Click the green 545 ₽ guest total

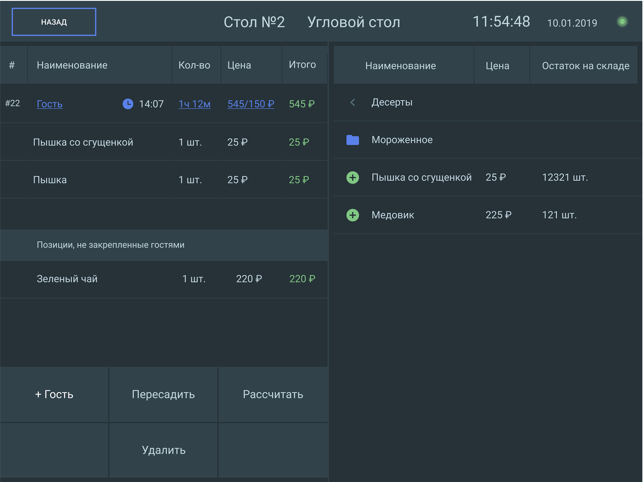(302, 104)
